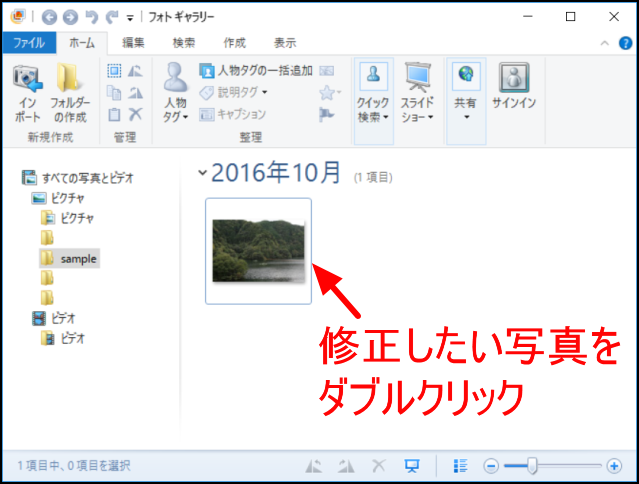Screen dimensions: 639x484
Task: Click status text 1 項目中、0 項目を選択
Action: point(74,466)
